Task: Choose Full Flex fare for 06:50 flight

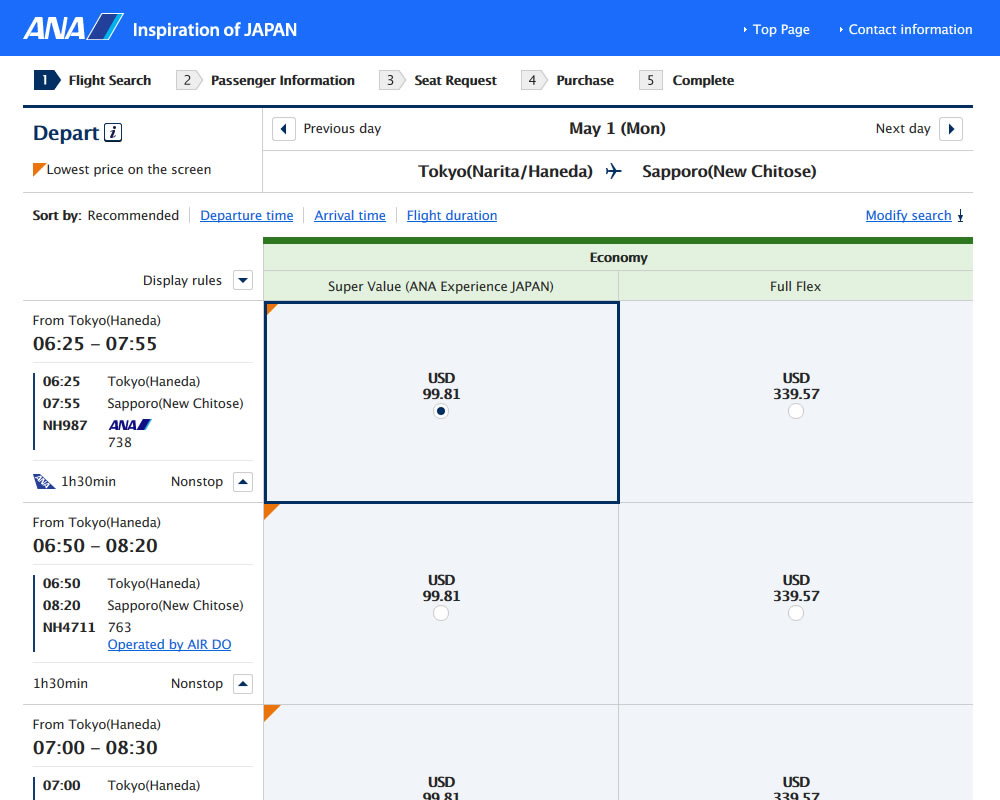Action: coord(795,613)
